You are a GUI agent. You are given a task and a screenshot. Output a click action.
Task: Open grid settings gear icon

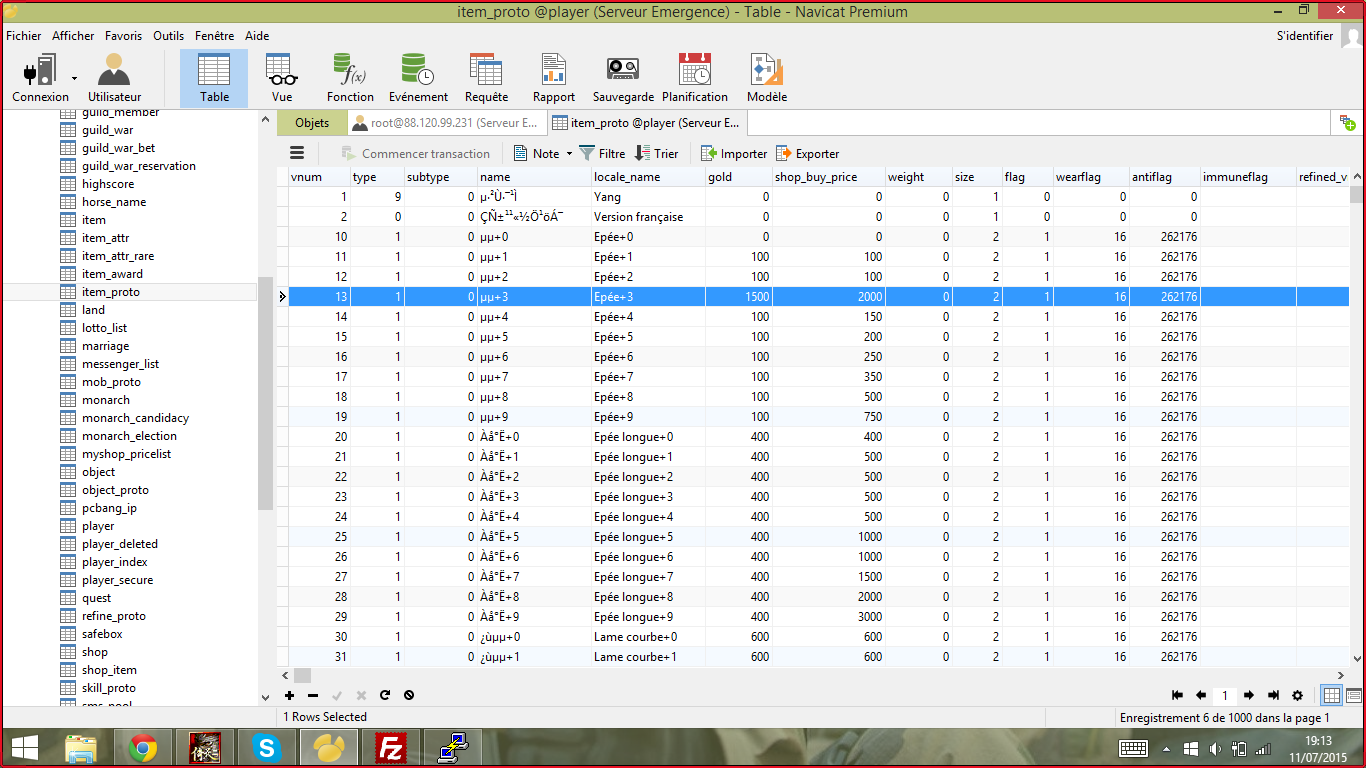coord(1298,695)
